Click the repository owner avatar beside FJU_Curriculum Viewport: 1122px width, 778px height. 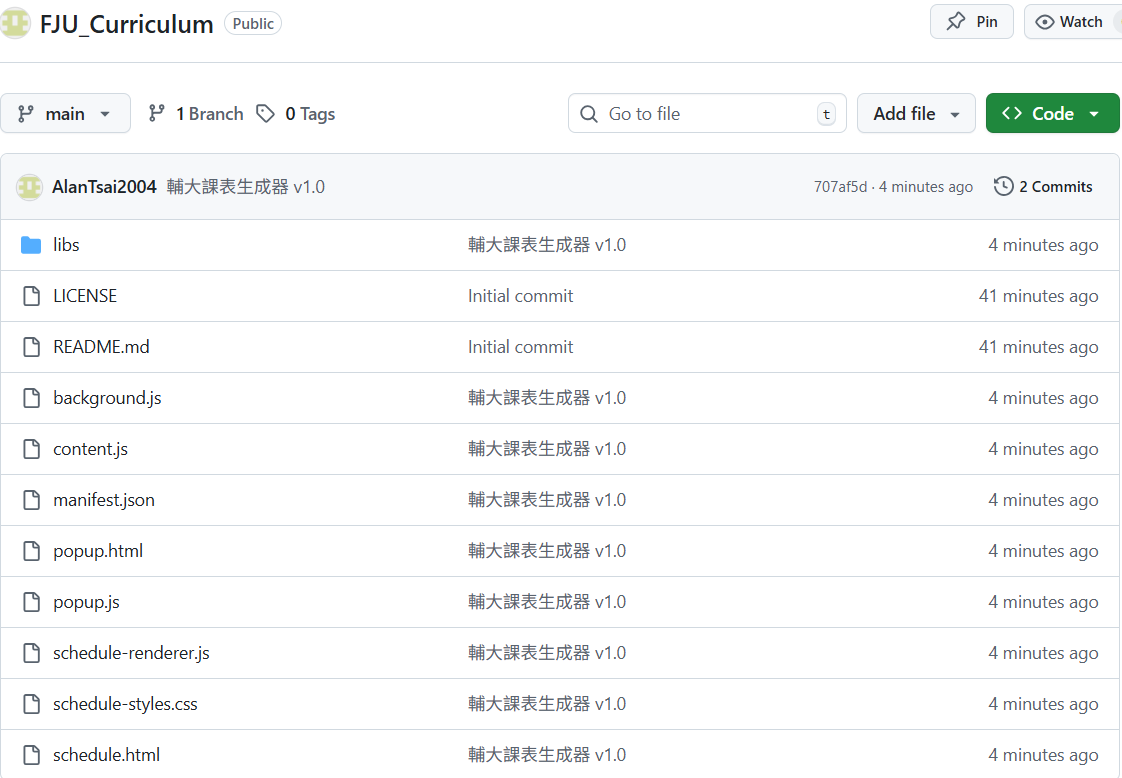coord(14,23)
